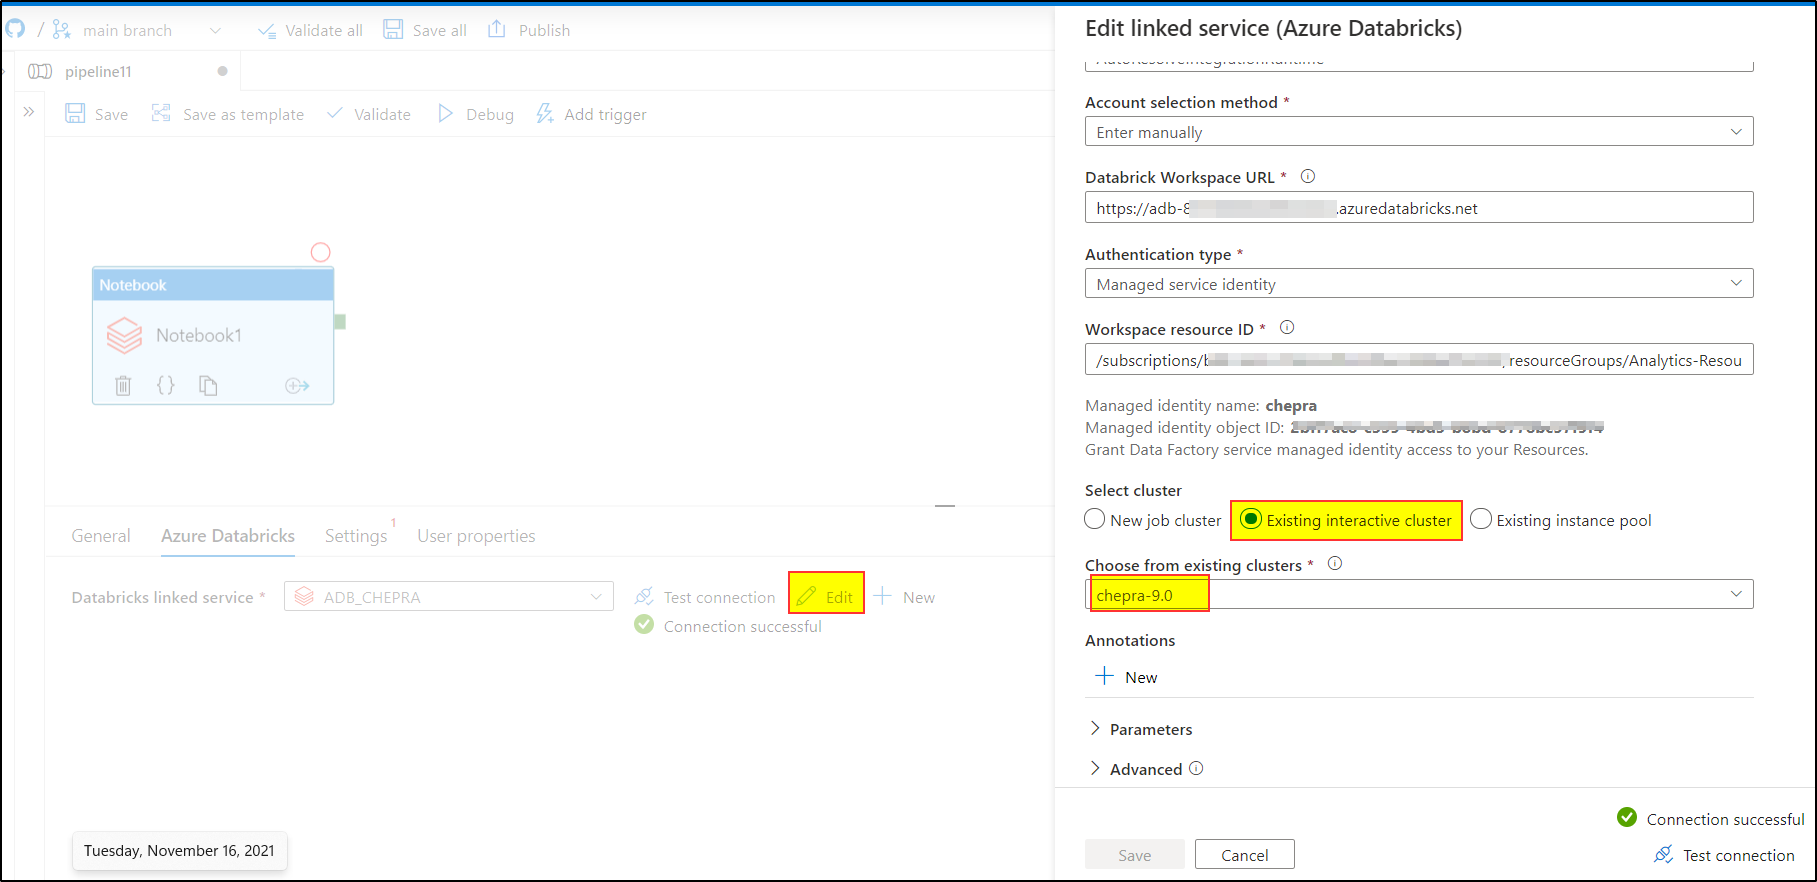Image resolution: width=1817 pixels, height=882 pixels.
Task: Click the Connection successful text in the linked service panel
Action: click(x=1725, y=819)
